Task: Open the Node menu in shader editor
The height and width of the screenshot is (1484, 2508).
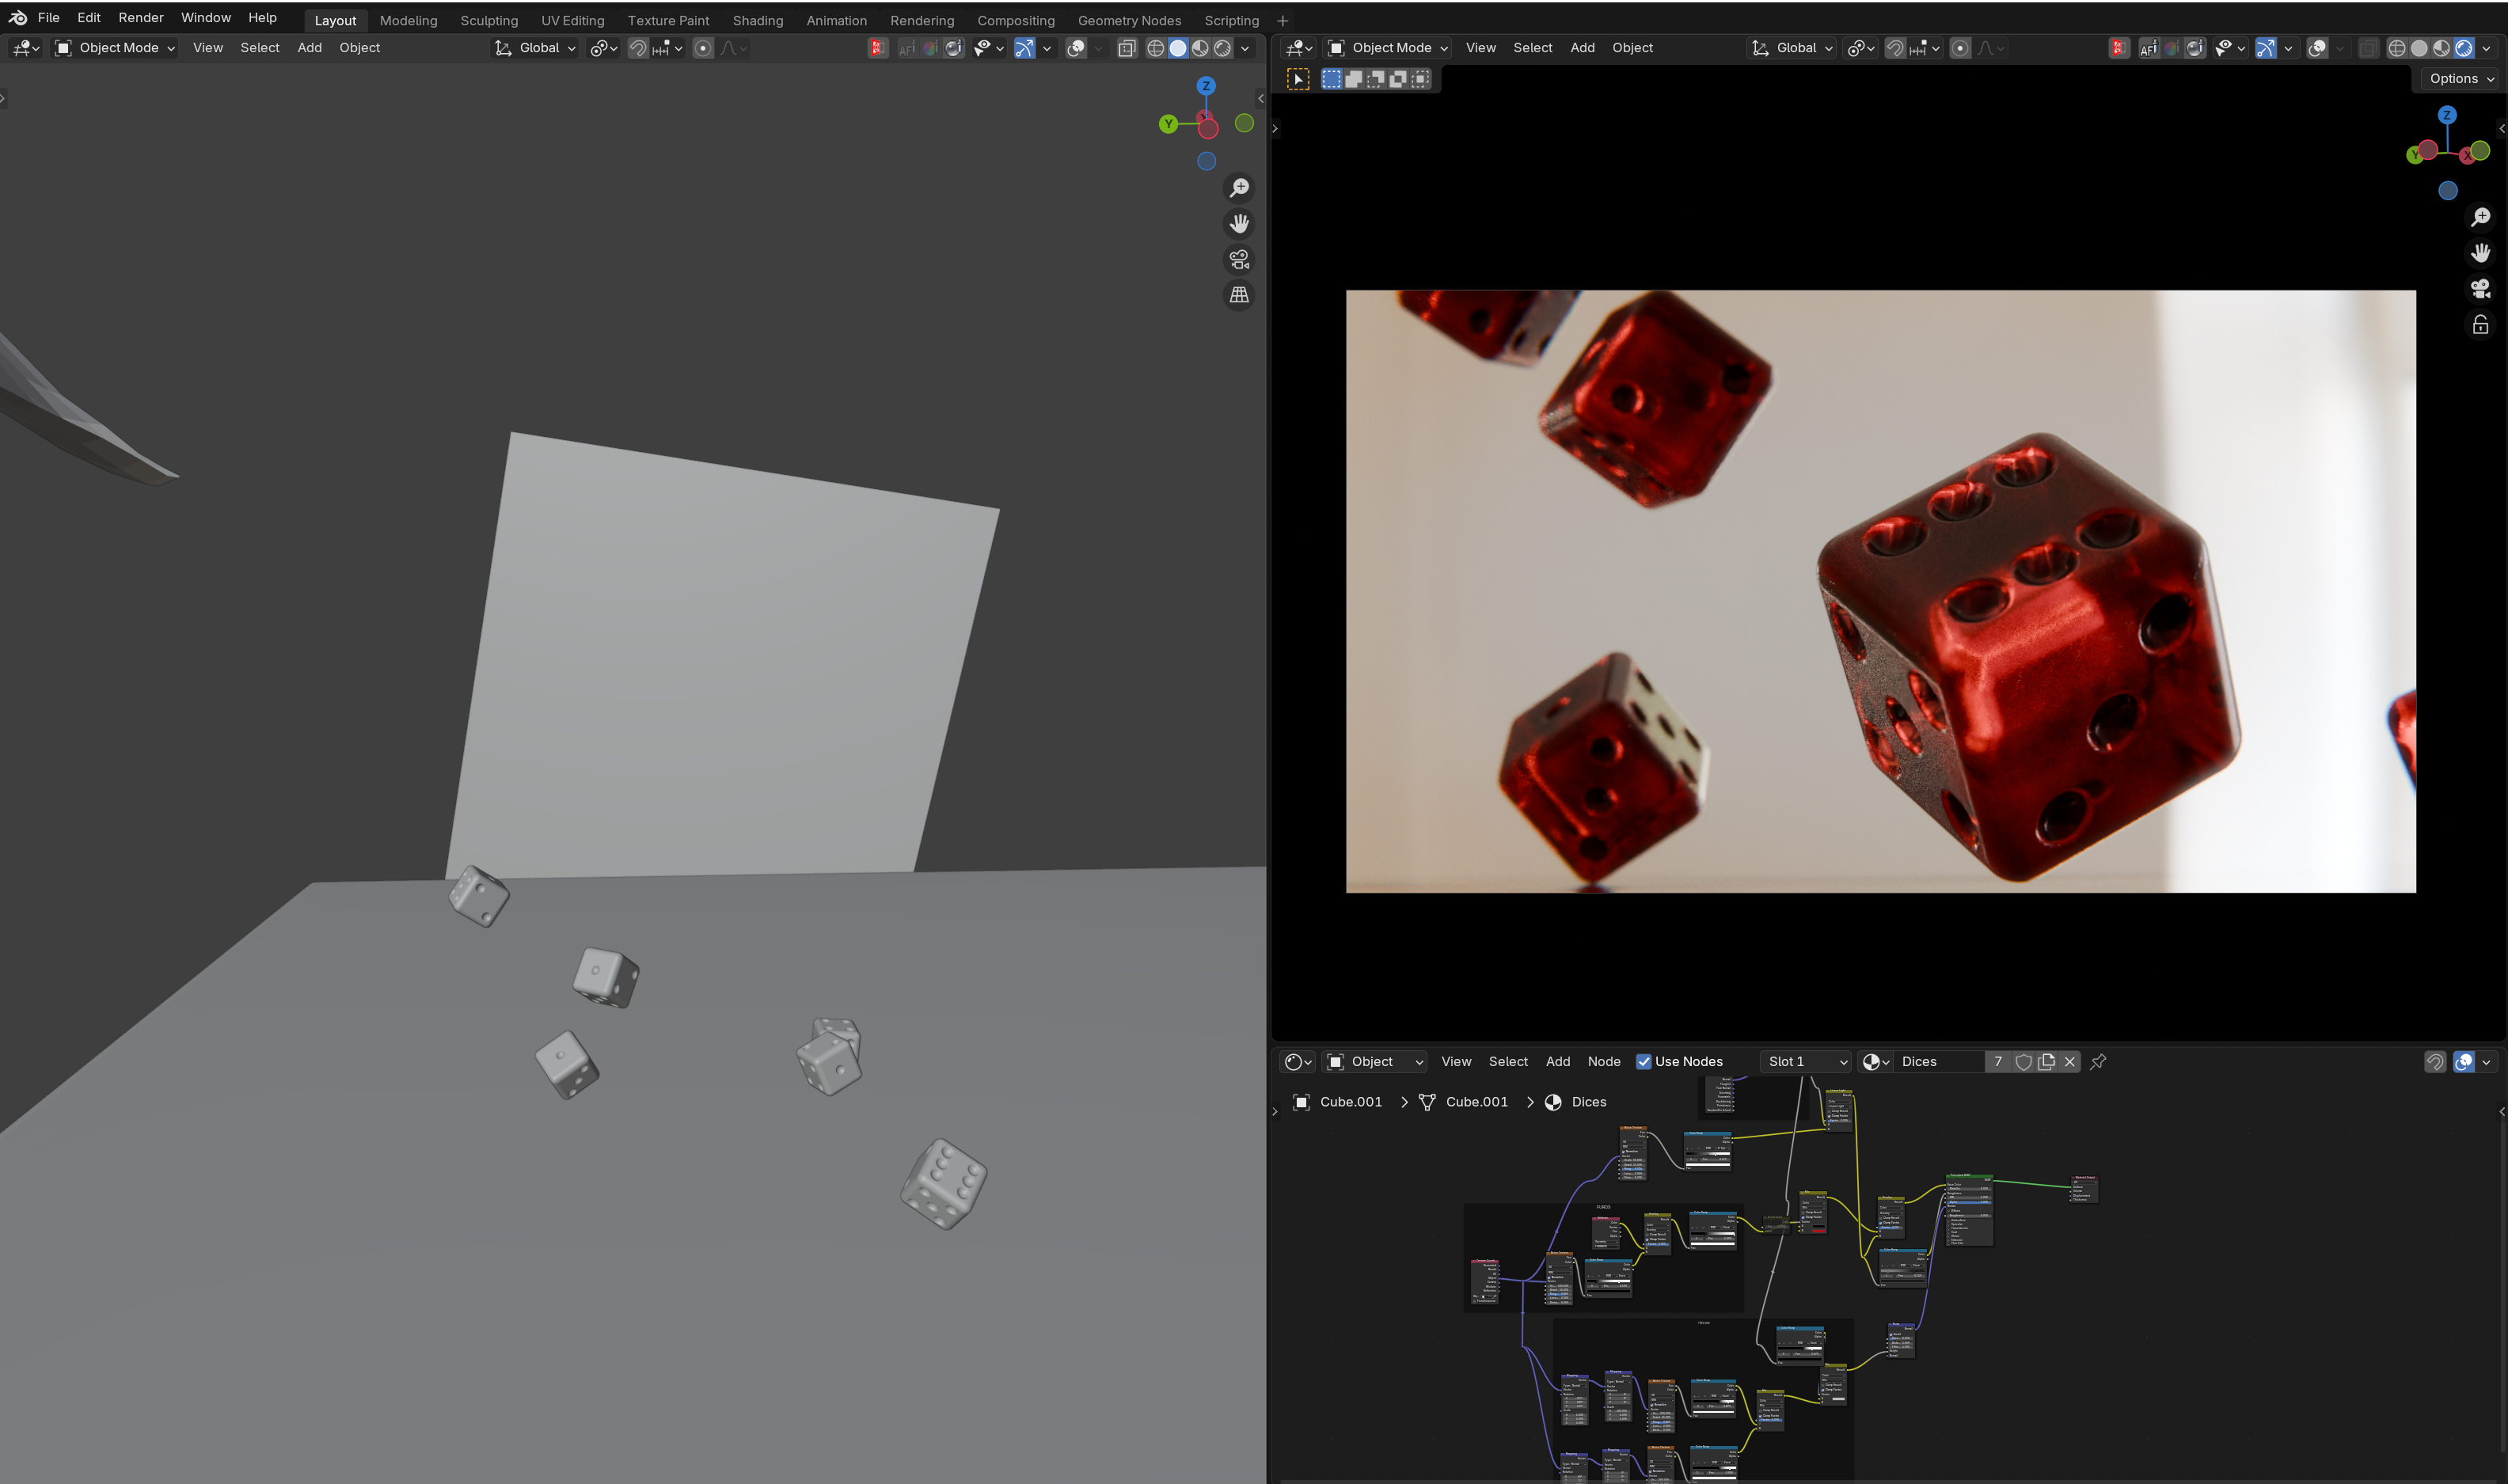Action: click(1603, 1062)
